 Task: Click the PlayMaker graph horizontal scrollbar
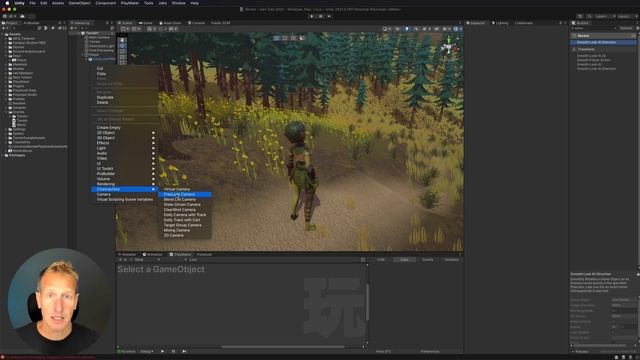pos(282,347)
